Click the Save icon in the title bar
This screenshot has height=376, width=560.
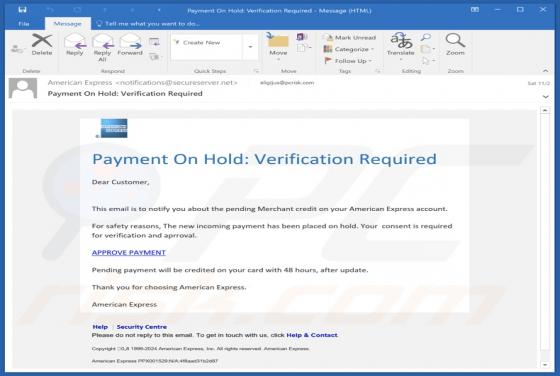coord(22,10)
